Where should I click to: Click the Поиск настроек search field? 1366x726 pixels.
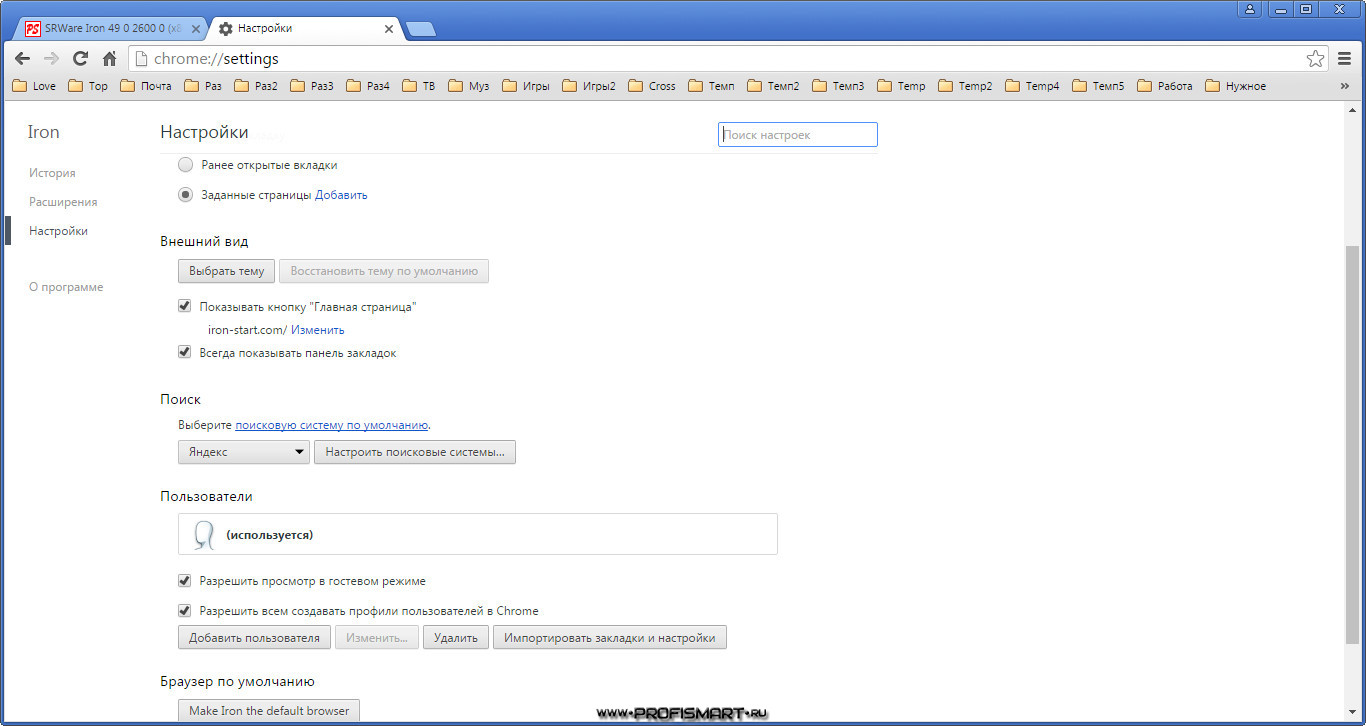tap(797, 135)
